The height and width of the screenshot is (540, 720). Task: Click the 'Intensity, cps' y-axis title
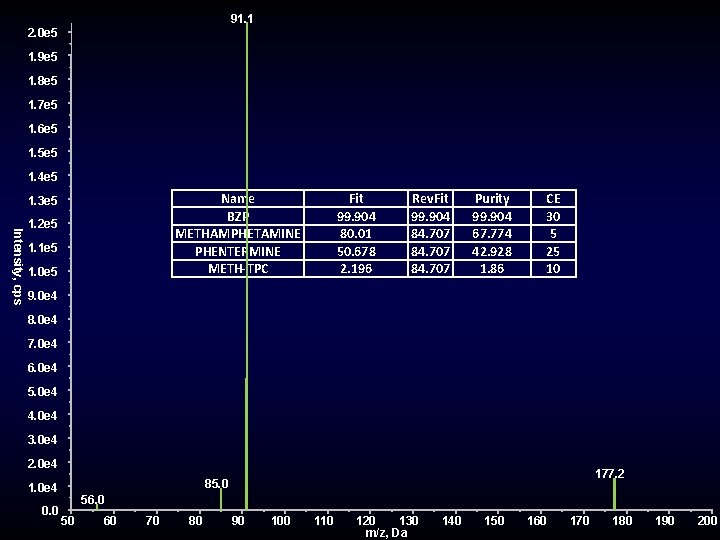pos(17,267)
